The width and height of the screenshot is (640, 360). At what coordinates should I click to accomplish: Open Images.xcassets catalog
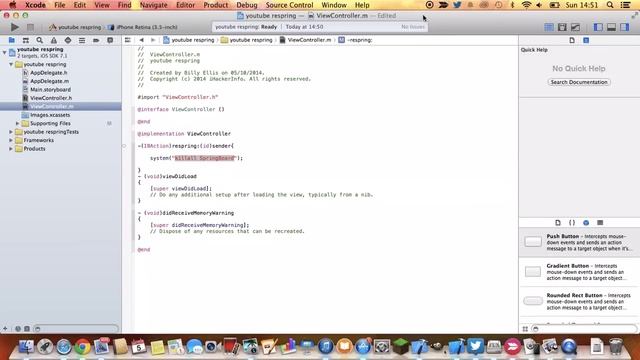pyautogui.click(x=50, y=115)
